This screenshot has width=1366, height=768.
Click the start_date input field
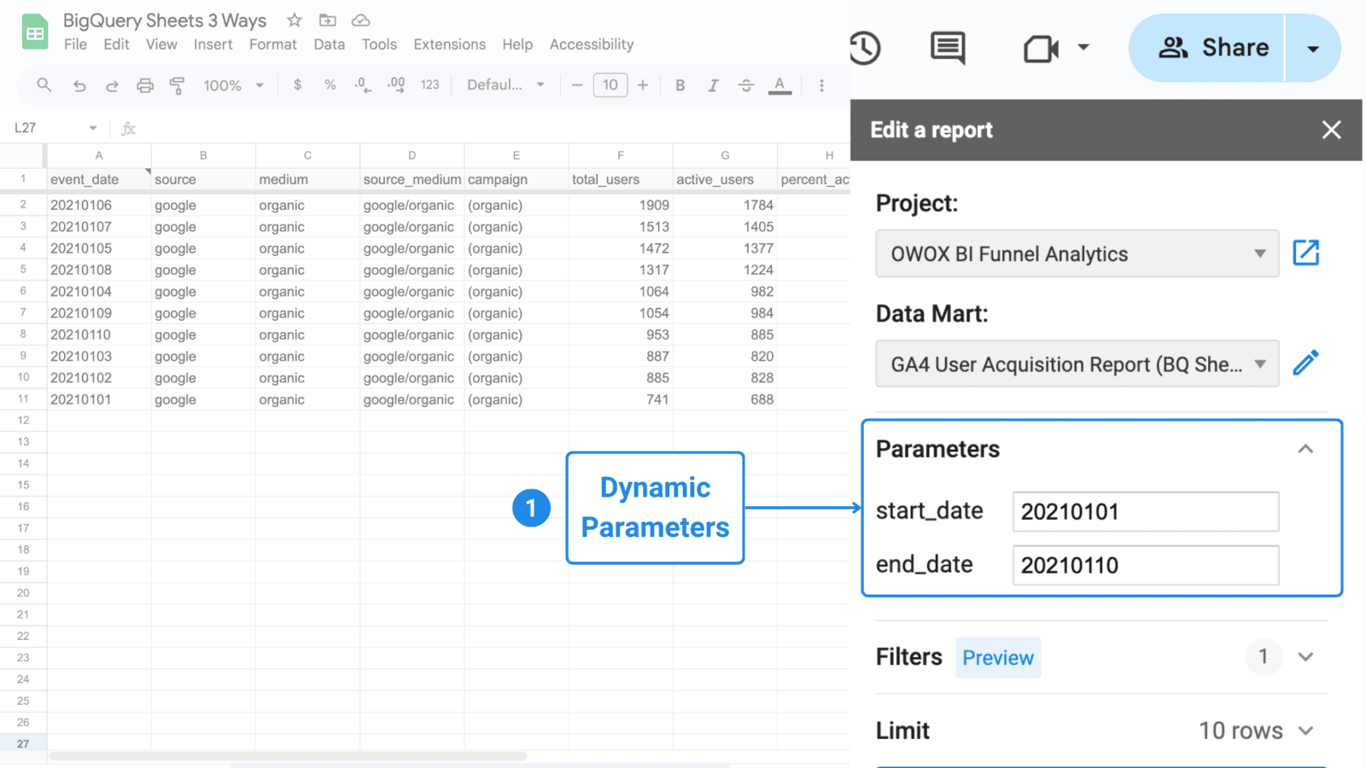[1145, 512]
